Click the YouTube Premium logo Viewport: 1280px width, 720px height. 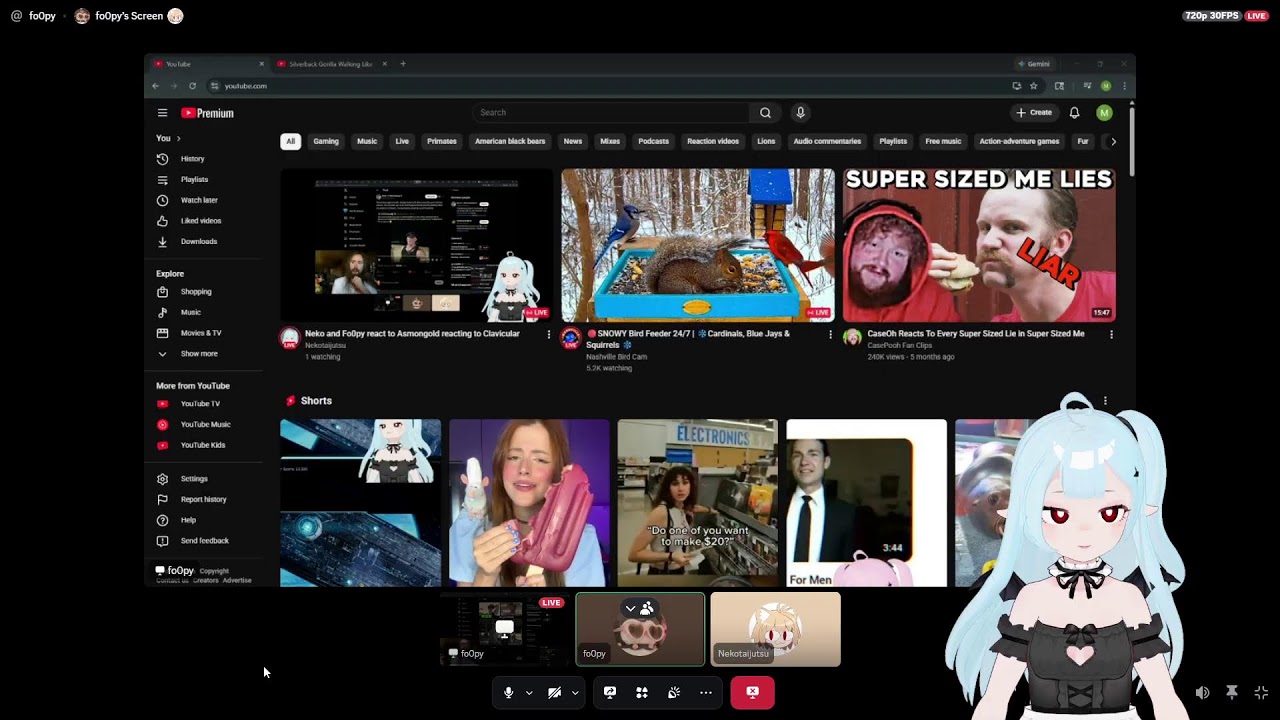pyautogui.click(x=207, y=113)
